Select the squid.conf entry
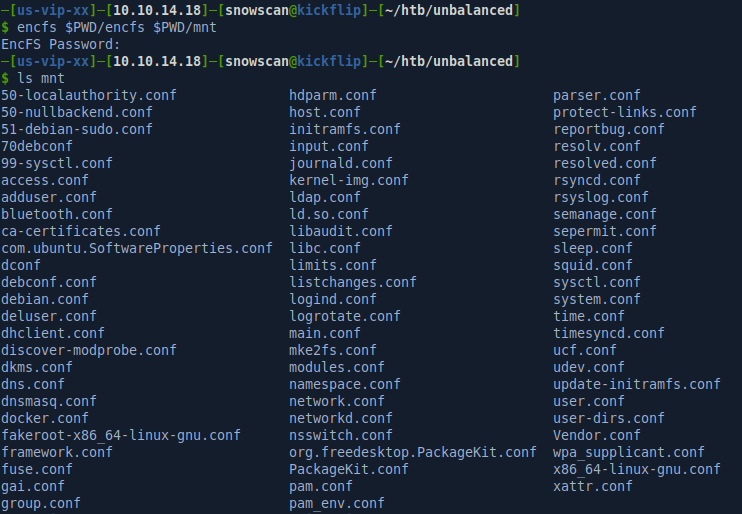The height and width of the screenshot is (514, 742). click(x=593, y=265)
